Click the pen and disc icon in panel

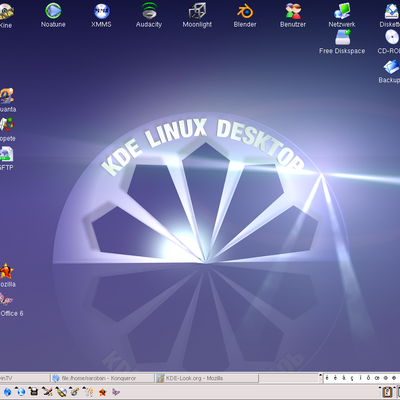[61, 392]
